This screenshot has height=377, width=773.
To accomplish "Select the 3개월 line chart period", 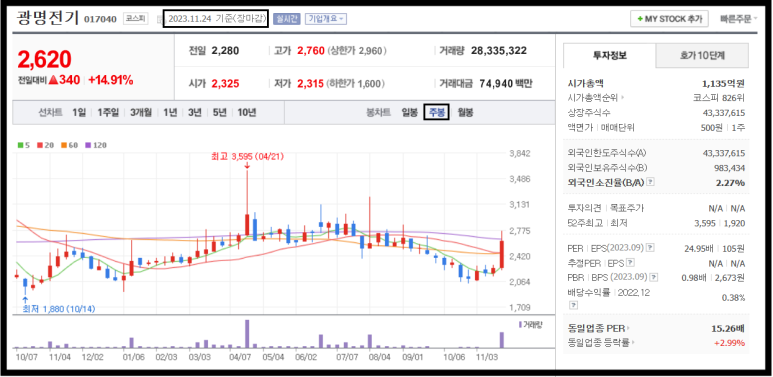I will [x=142, y=112].
